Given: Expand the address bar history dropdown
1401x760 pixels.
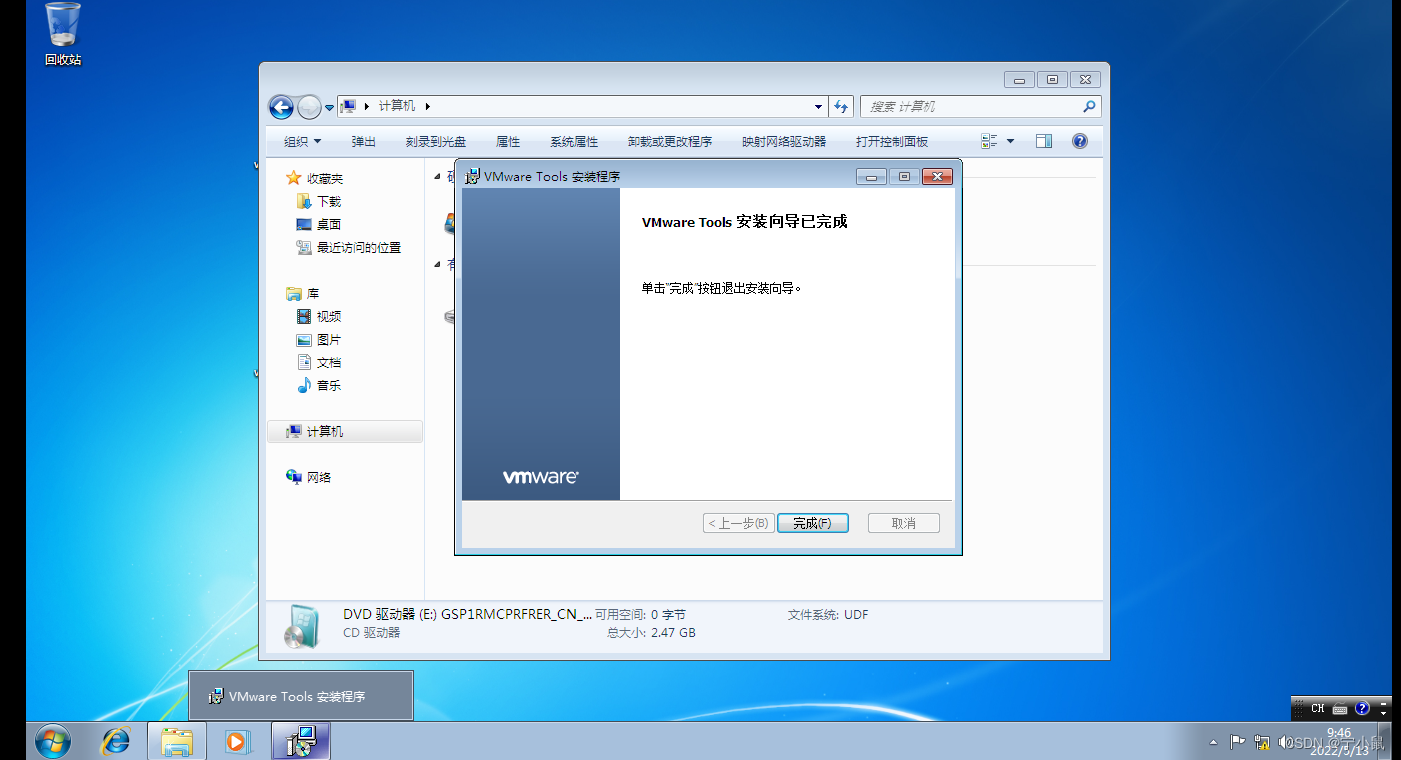Looking at the screenshot, I should 819,106.
